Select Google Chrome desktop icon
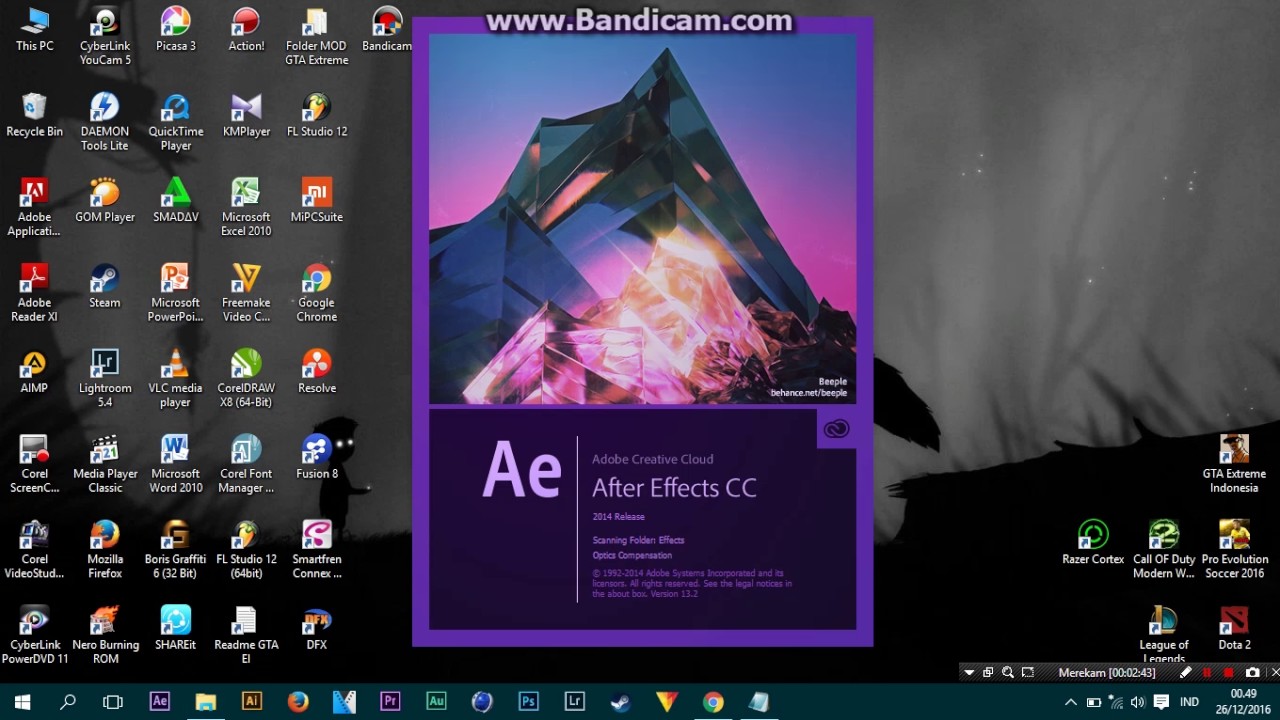Viewport: 1280px width, 720px height. pos(317,293)
